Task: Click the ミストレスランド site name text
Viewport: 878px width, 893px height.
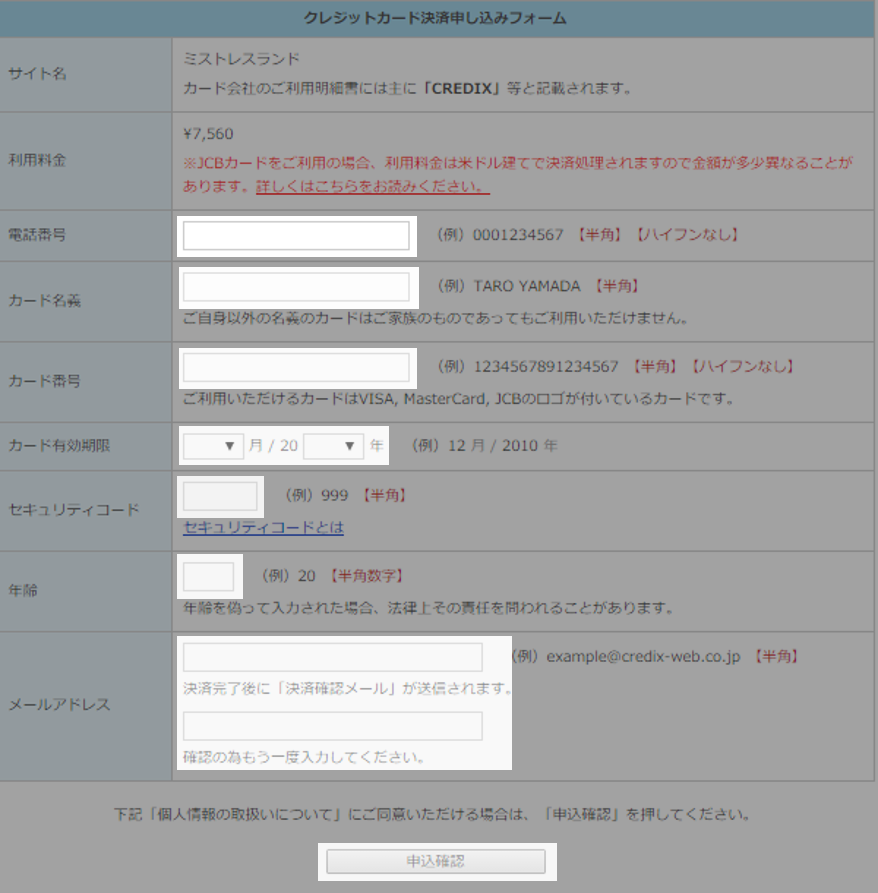Action: (x=241, y=59)
